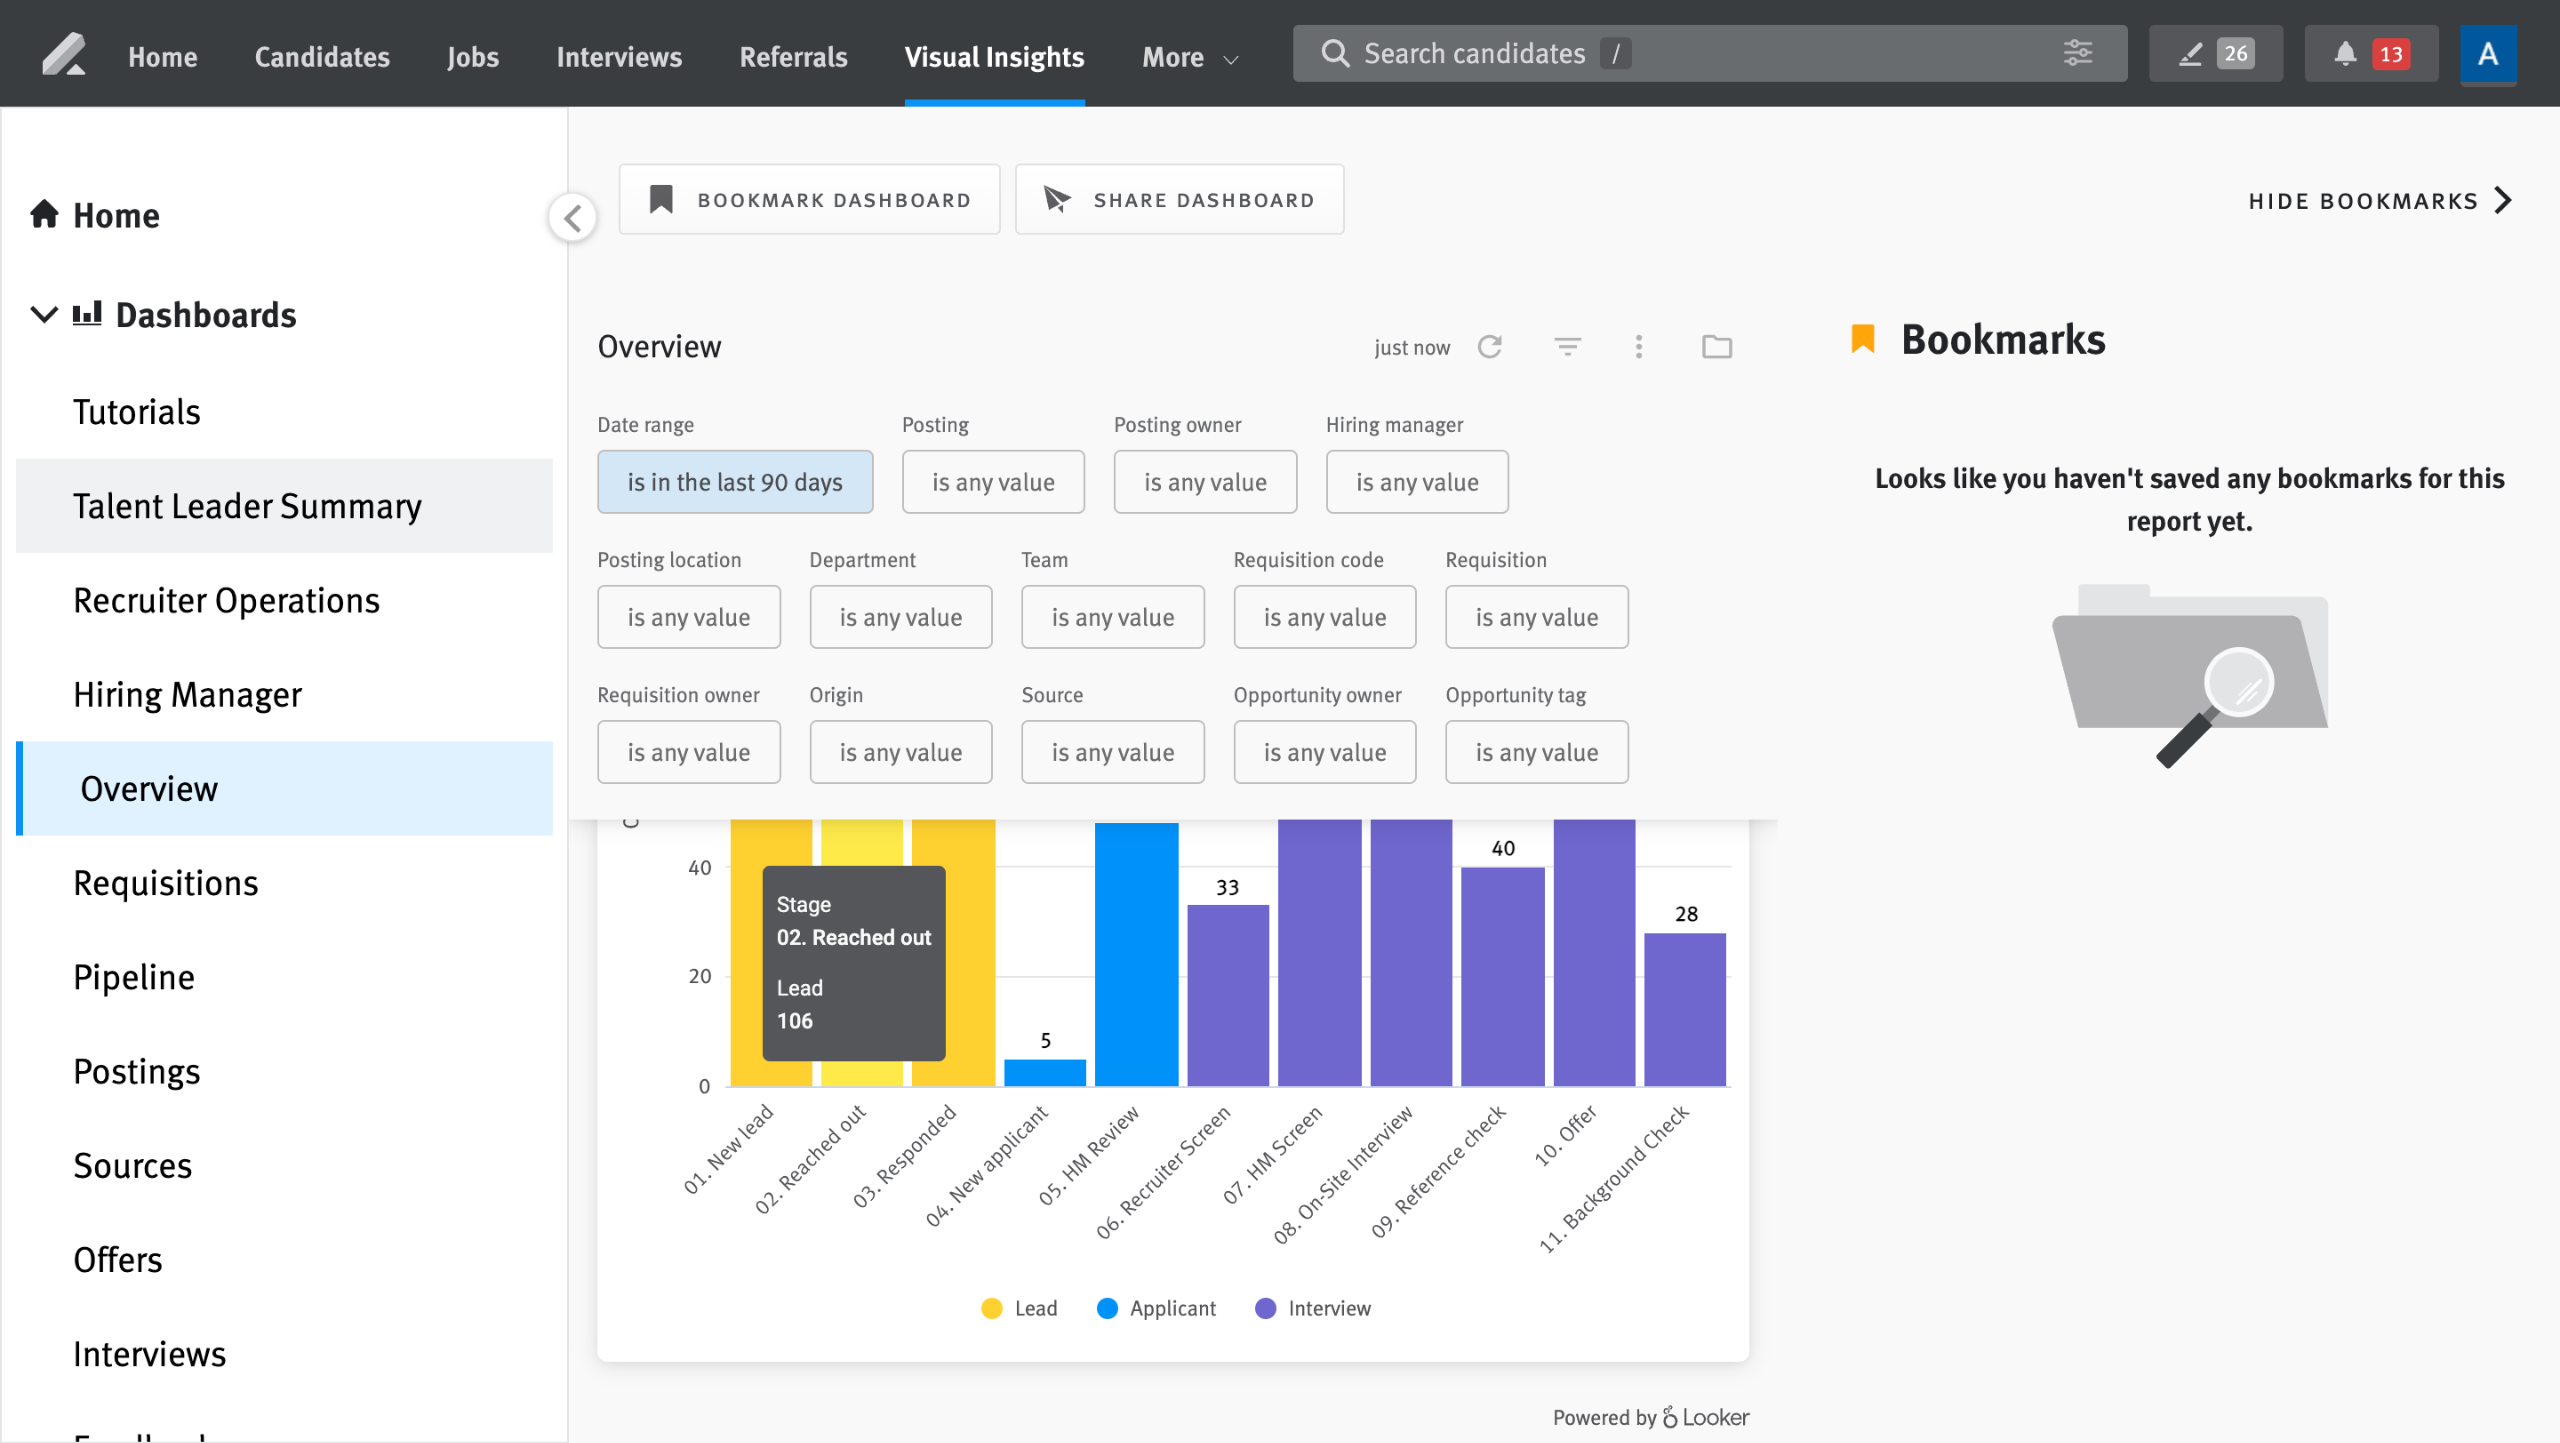Image resolution: width=2560 pixels, height=1443 pixels.
Task: Click the dashboard refresh icon
Action: pyautogui.click(x=1490, y=347)
